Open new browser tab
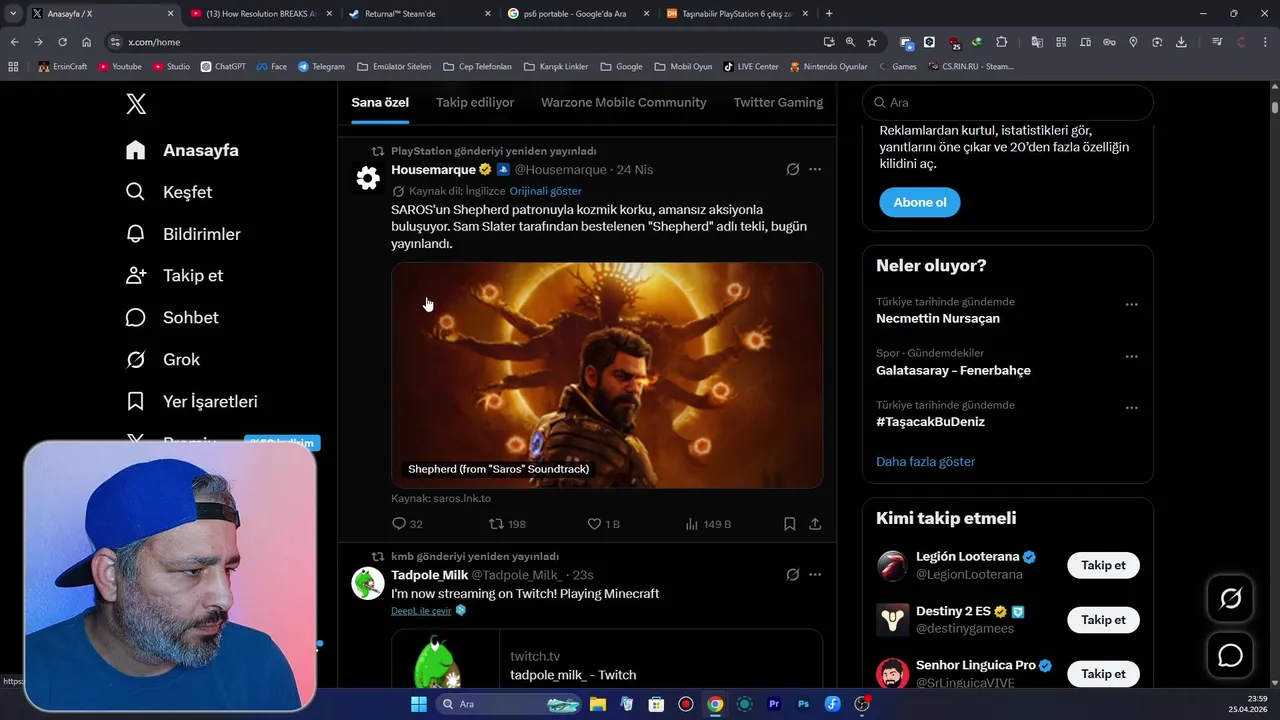The image size is (1280, 720). click(829, 13)
